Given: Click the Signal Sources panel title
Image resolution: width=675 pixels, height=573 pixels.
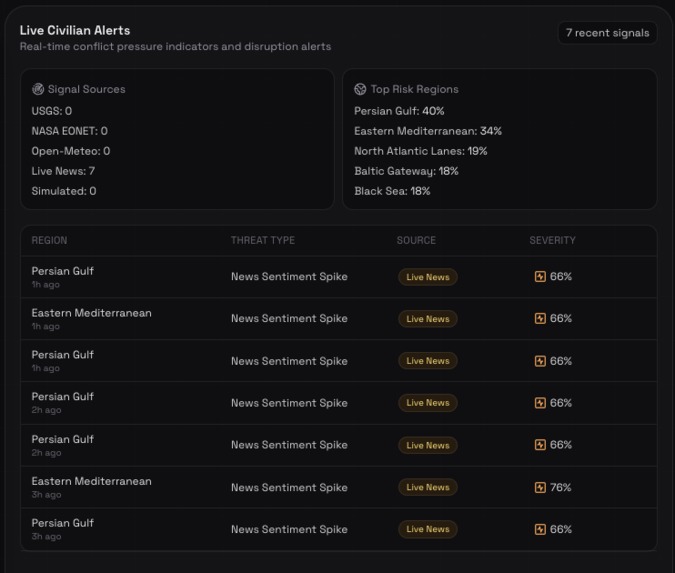Looking at the screenshot, I should click(x=87, y=89).
